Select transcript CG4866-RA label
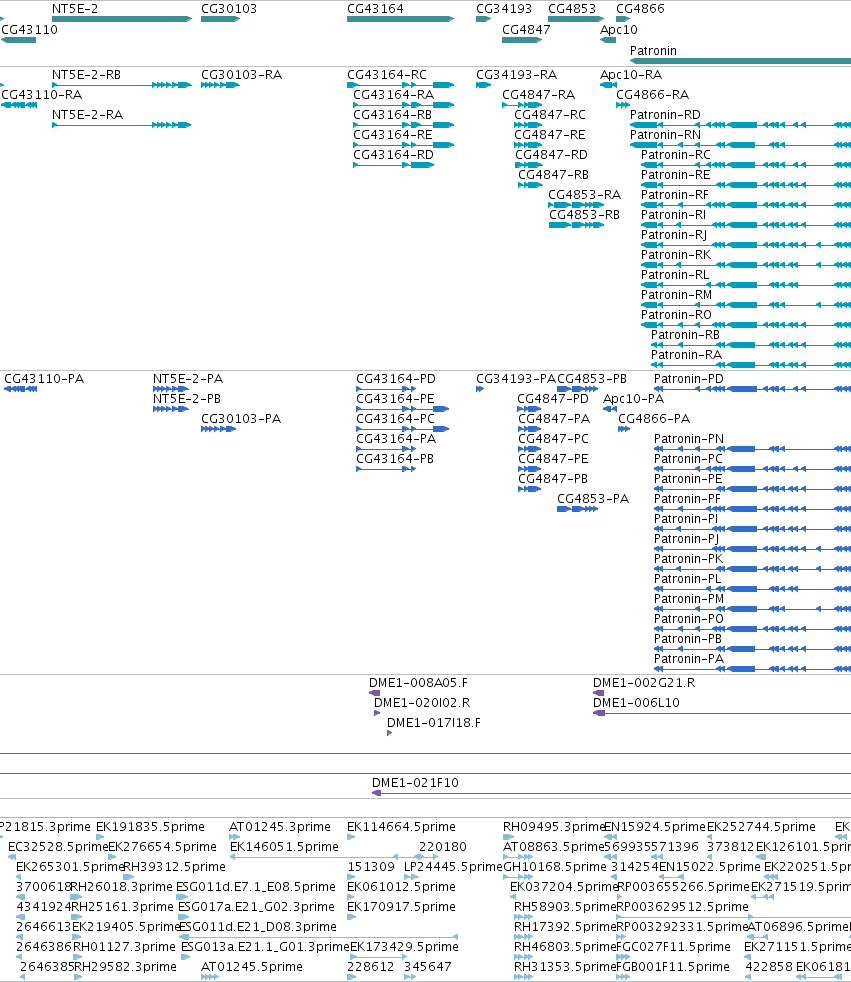 click(652, 95)
